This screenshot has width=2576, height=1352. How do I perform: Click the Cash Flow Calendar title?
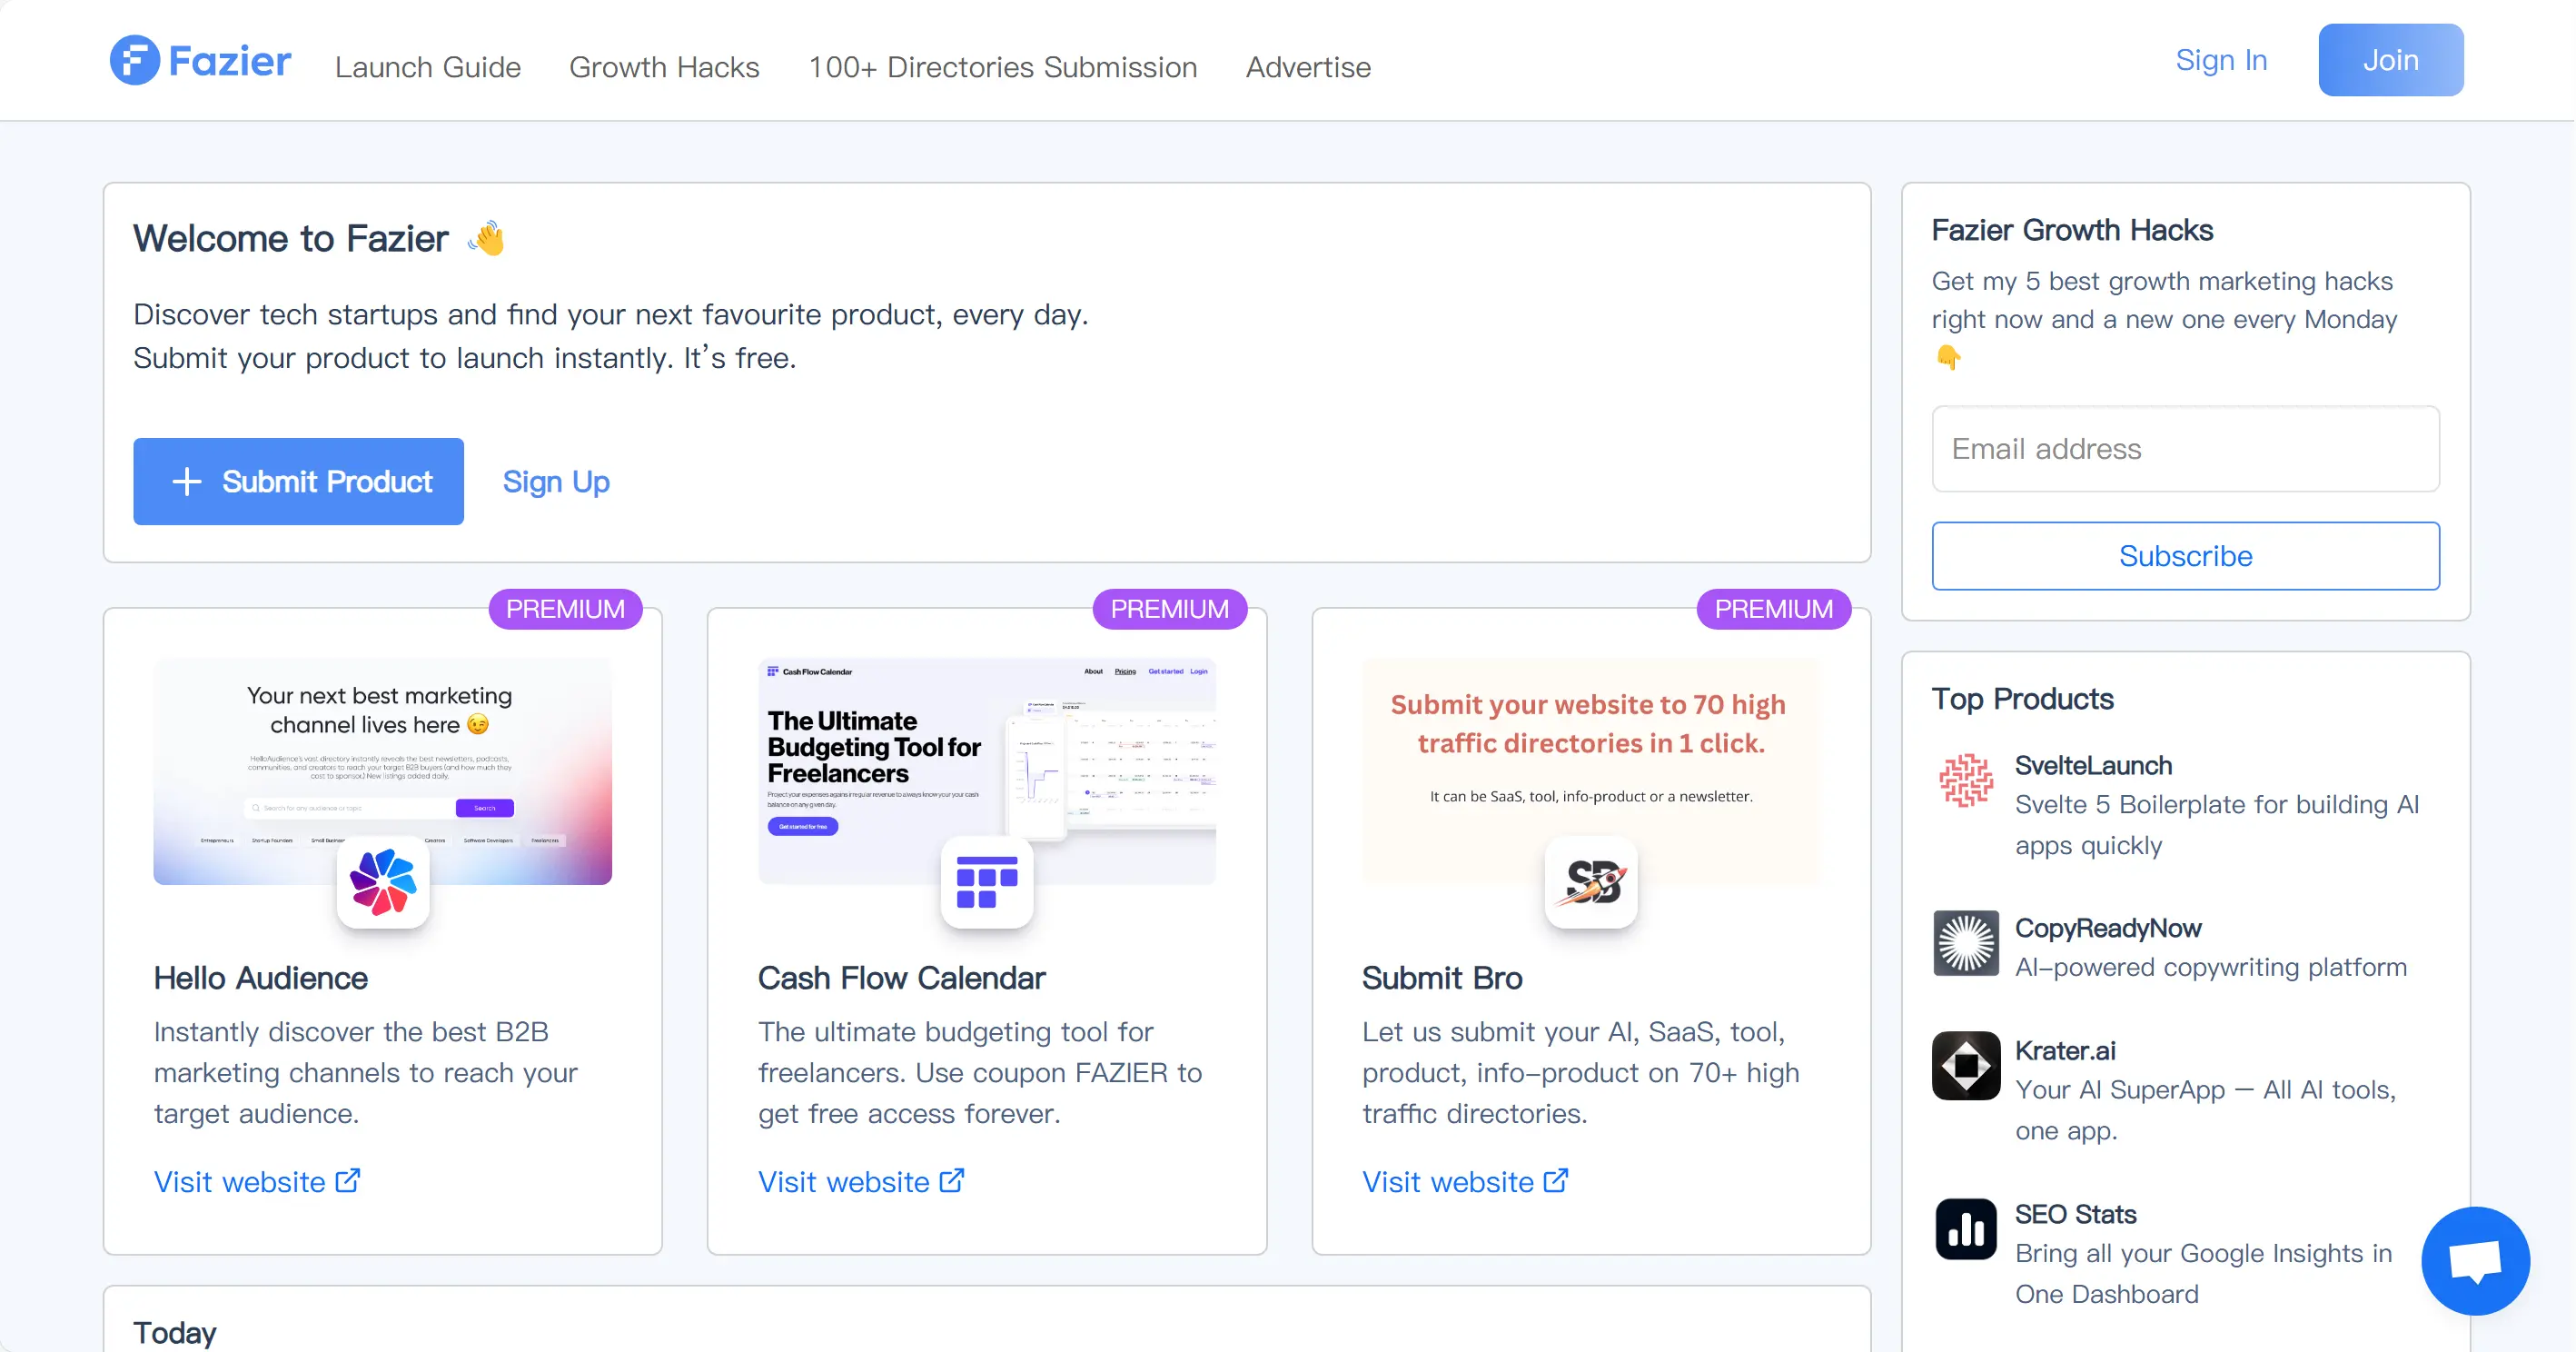click(x=901, y=978)
